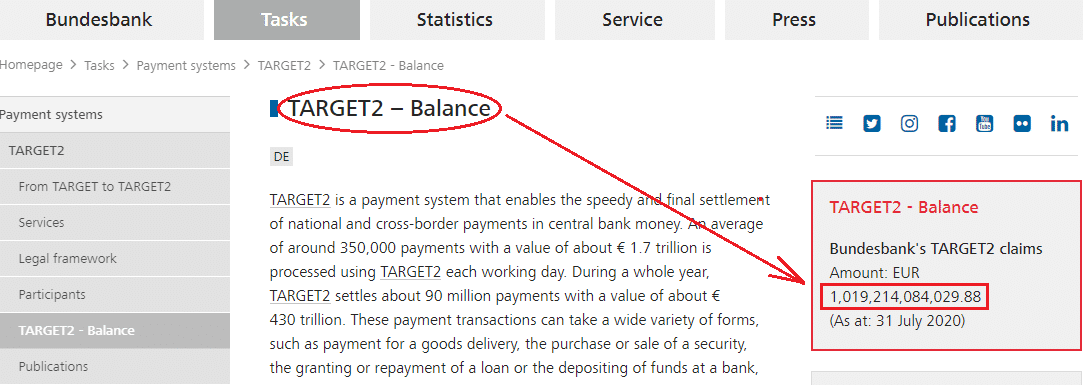The image size is (1083, 385).
Task: Open the Publications top navigation tab
Action: coord(977,19)
